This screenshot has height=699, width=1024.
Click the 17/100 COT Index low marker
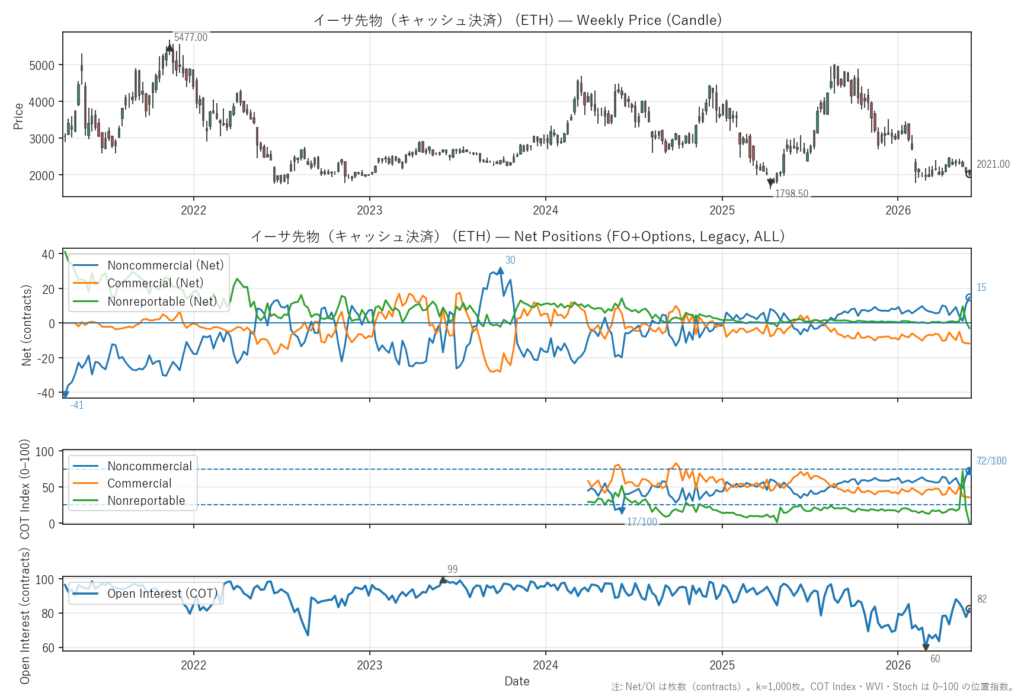coord(642,521)
